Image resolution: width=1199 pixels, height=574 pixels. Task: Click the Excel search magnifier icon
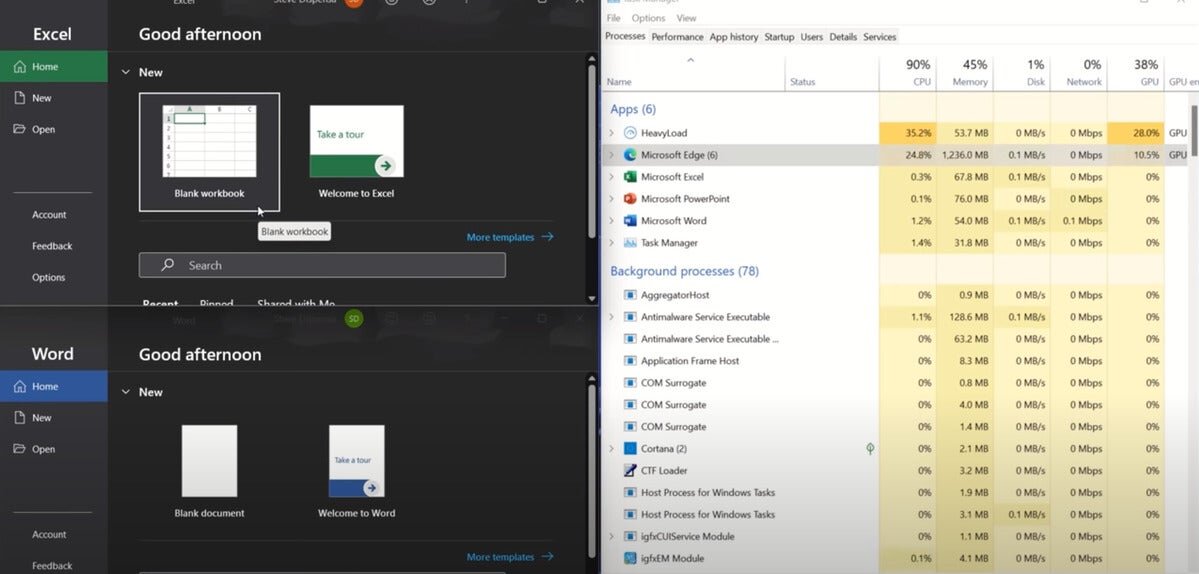167,265
